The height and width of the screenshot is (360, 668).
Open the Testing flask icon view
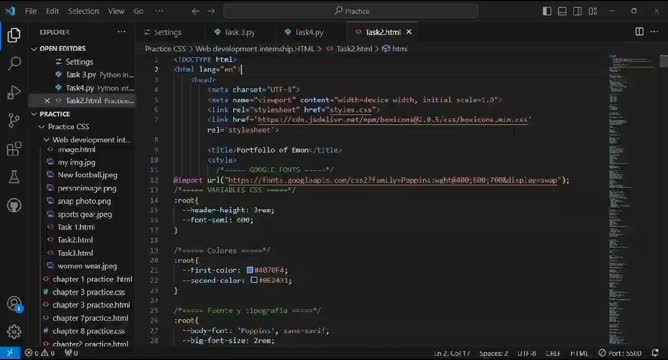(x=14, y=177)
